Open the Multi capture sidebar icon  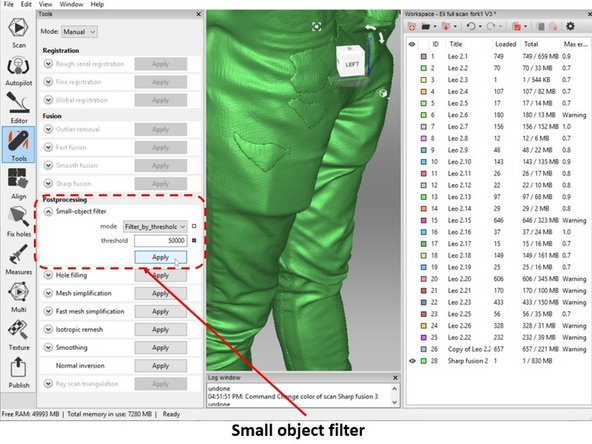click(x=18, y=297)
